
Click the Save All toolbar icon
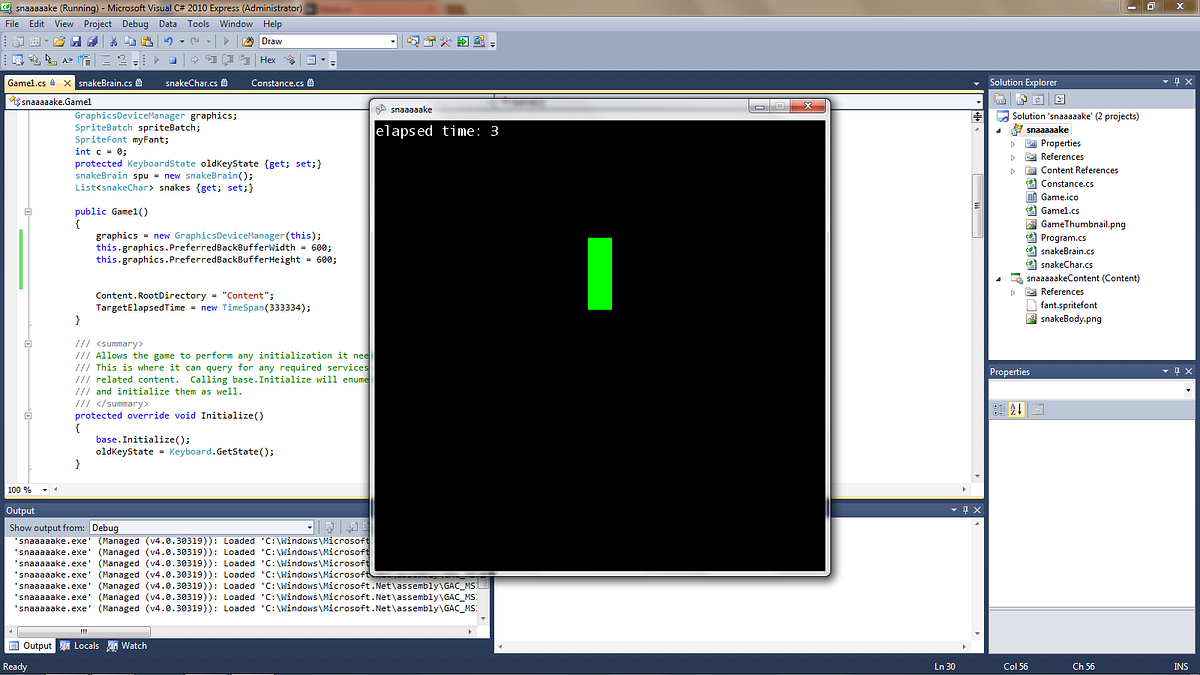click(x=93, y=41)
